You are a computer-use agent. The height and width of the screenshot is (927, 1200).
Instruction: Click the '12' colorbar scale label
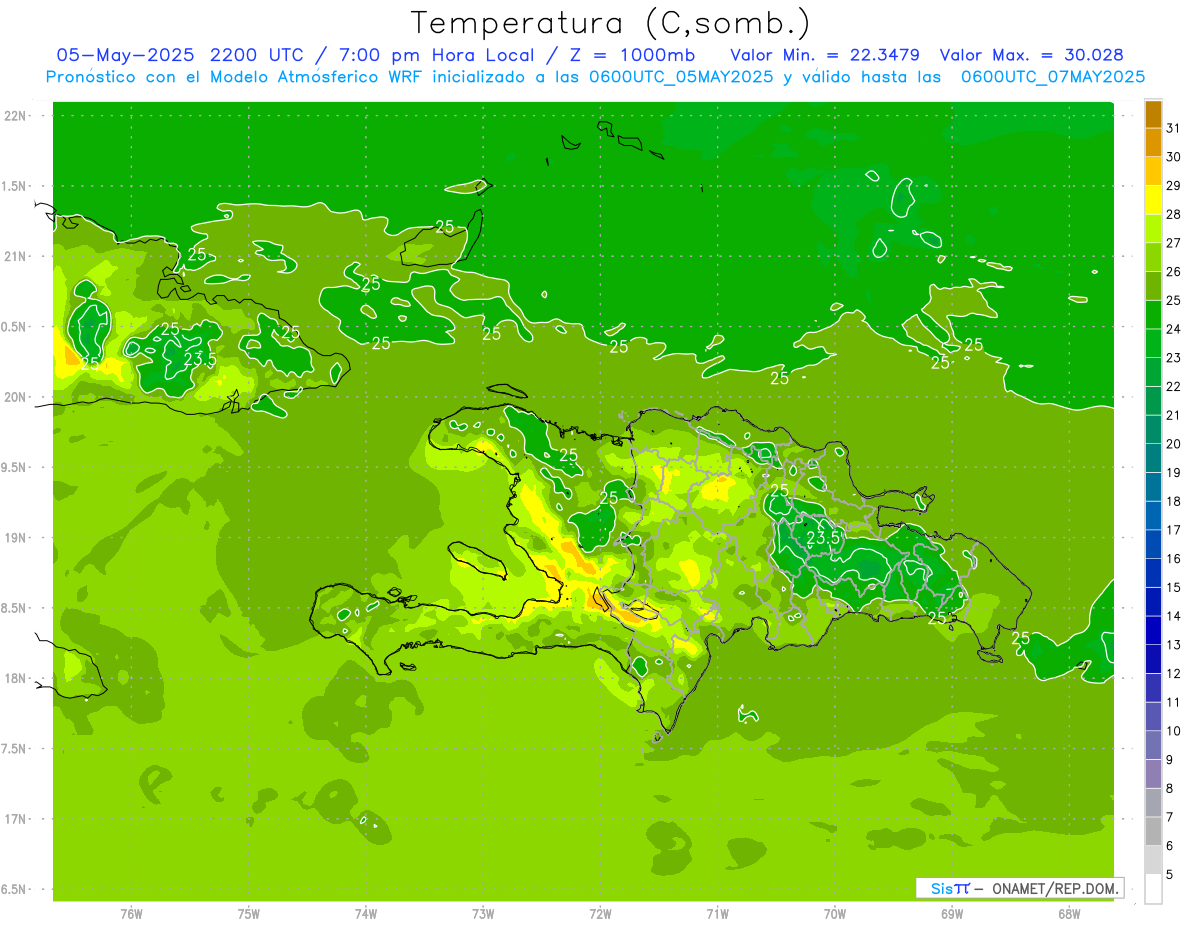click(x=1174, y=674)
